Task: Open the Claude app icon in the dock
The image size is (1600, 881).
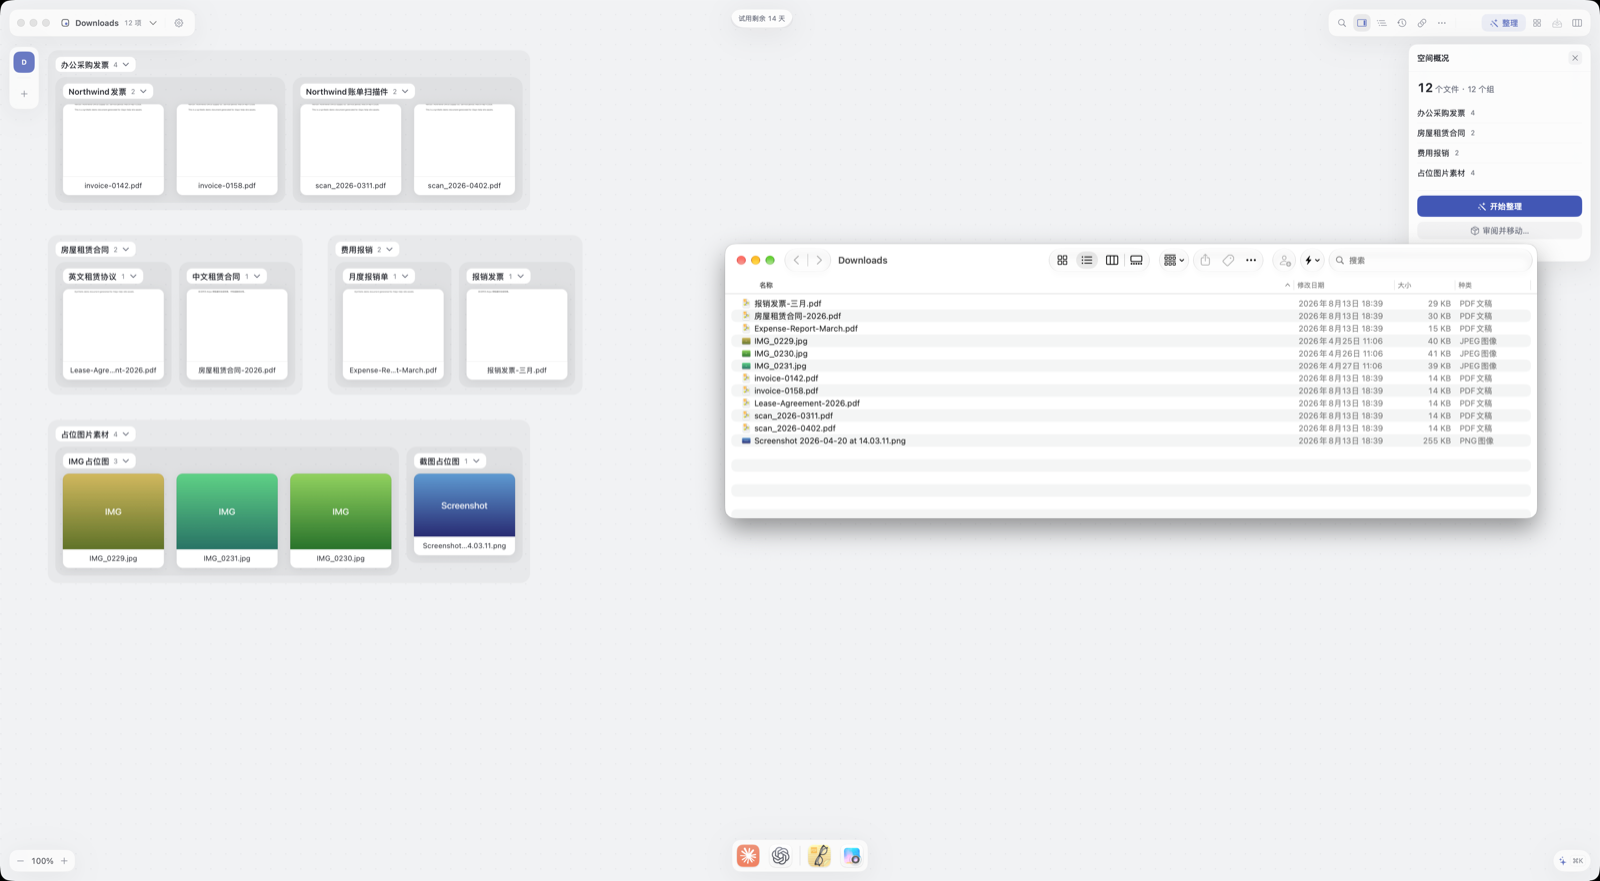Action: coord(748,856)
